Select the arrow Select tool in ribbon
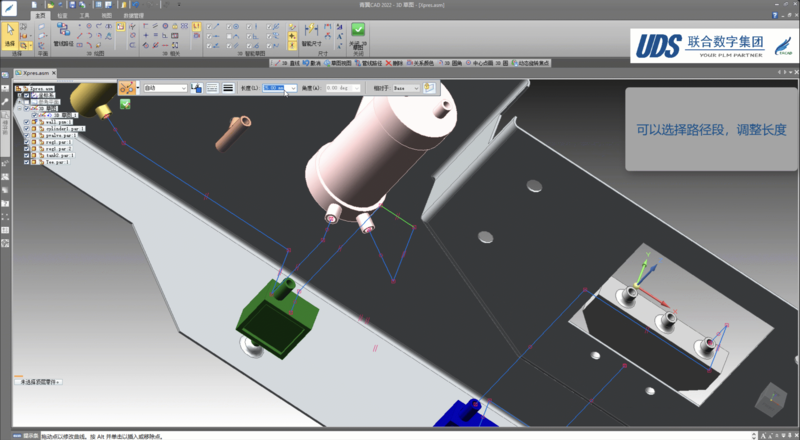The height and width of the screenshot is (440, 800). (x=11, y=34)
